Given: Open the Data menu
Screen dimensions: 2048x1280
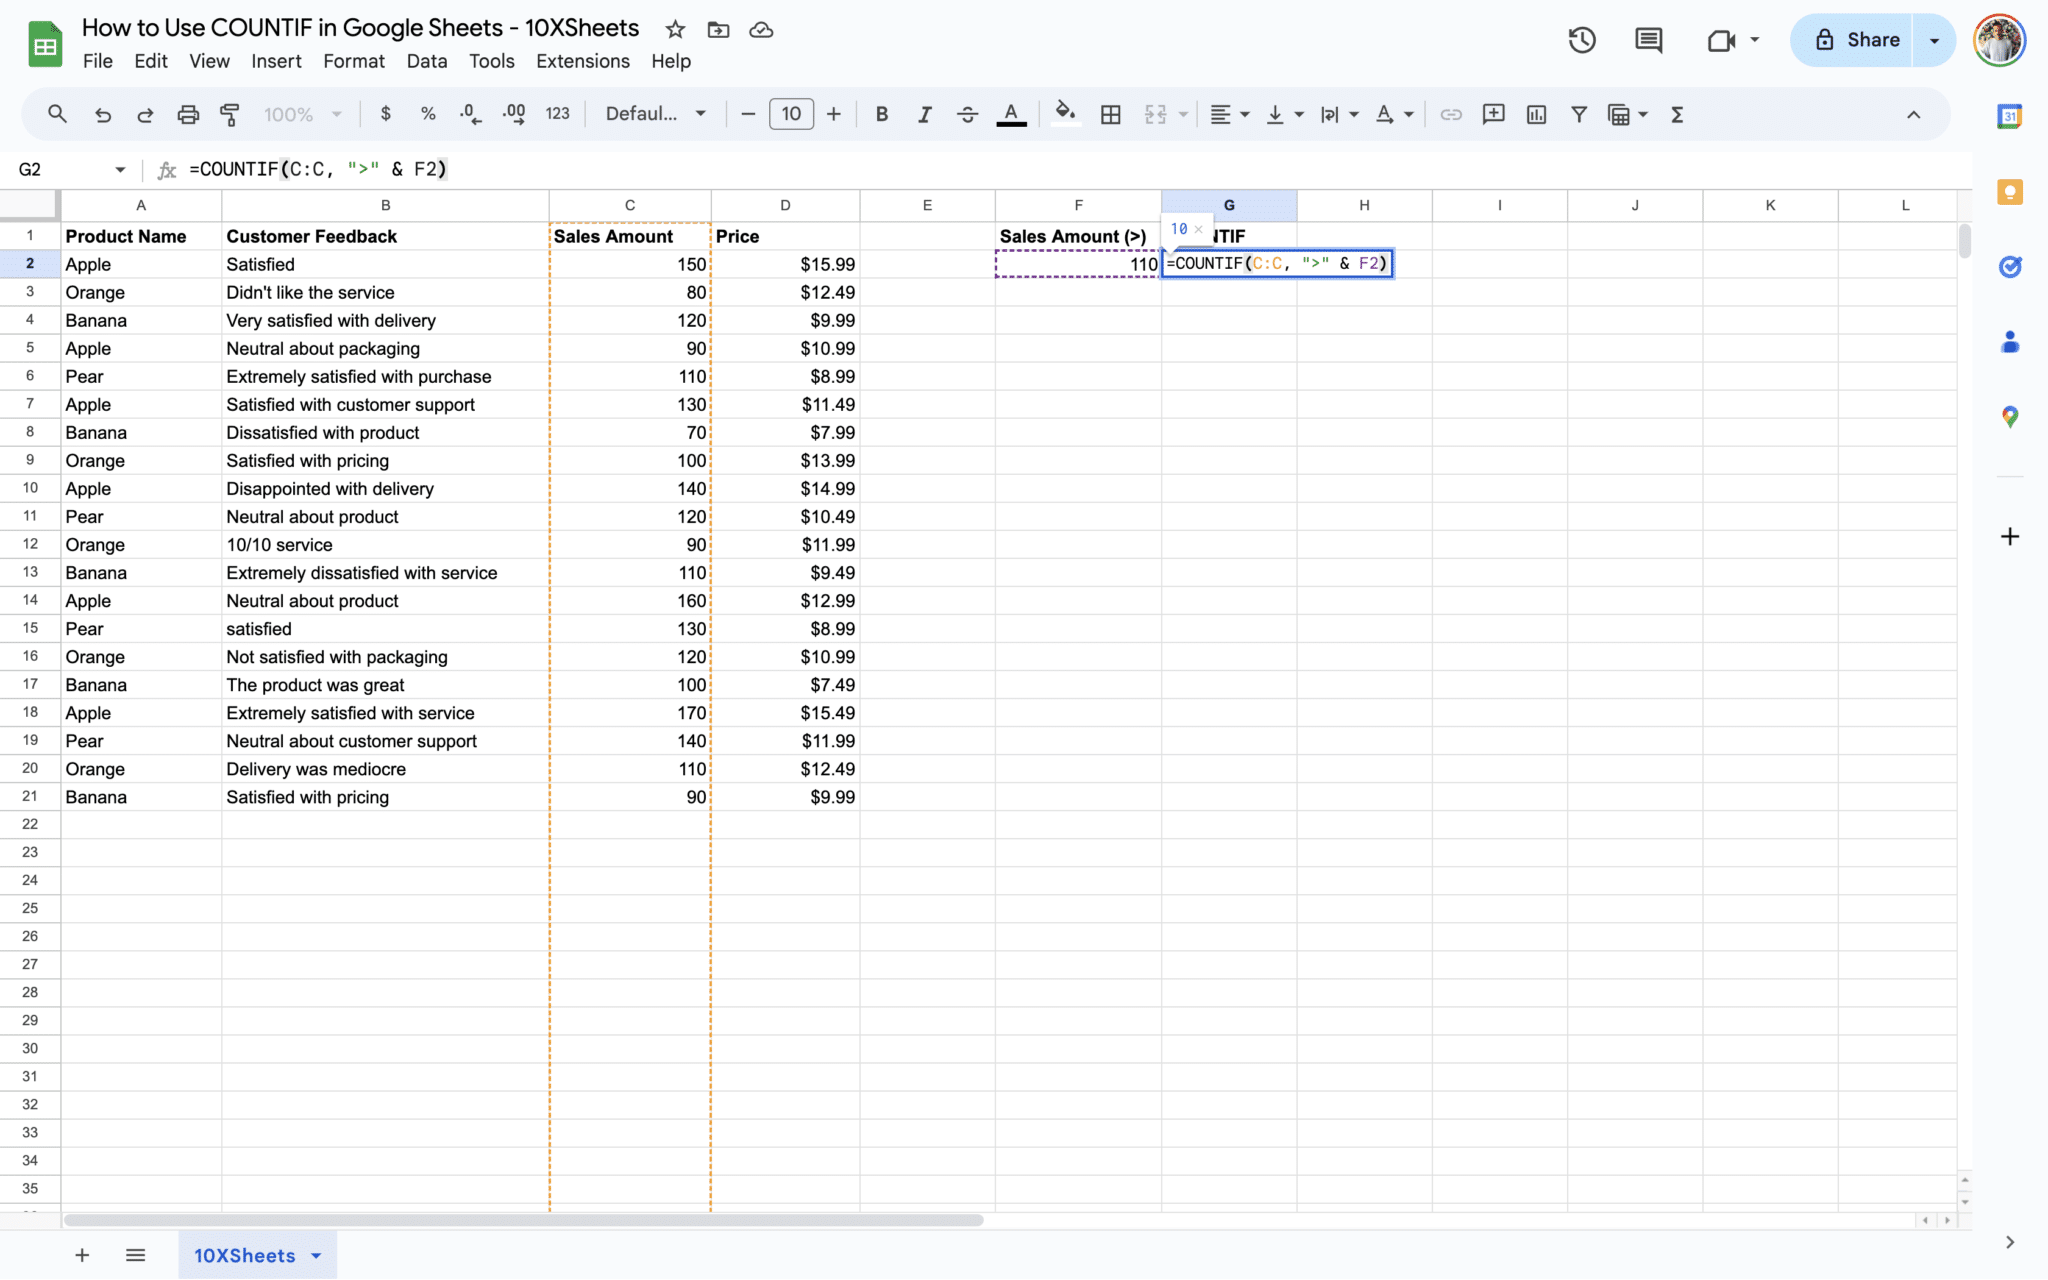Looking at the screenshot, I should click(426, 61).
